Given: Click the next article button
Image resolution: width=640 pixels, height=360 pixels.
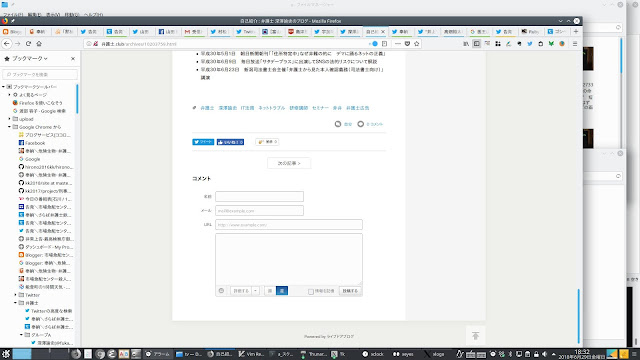Looking at the screenshot, I should pos(289,163).
